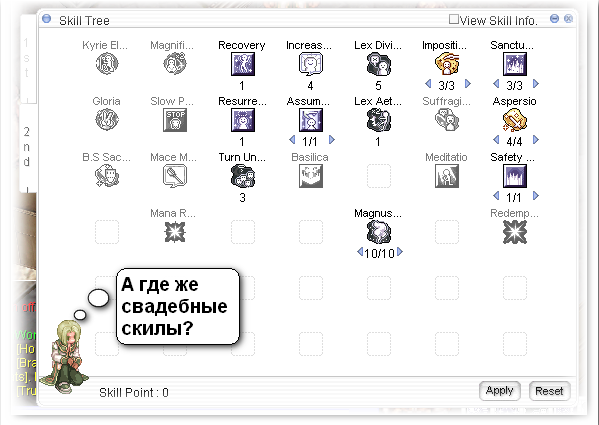Screen dimensions: 599x425
Task: Click the Increase Agility skill icon
Action: (x=311, y=64)
